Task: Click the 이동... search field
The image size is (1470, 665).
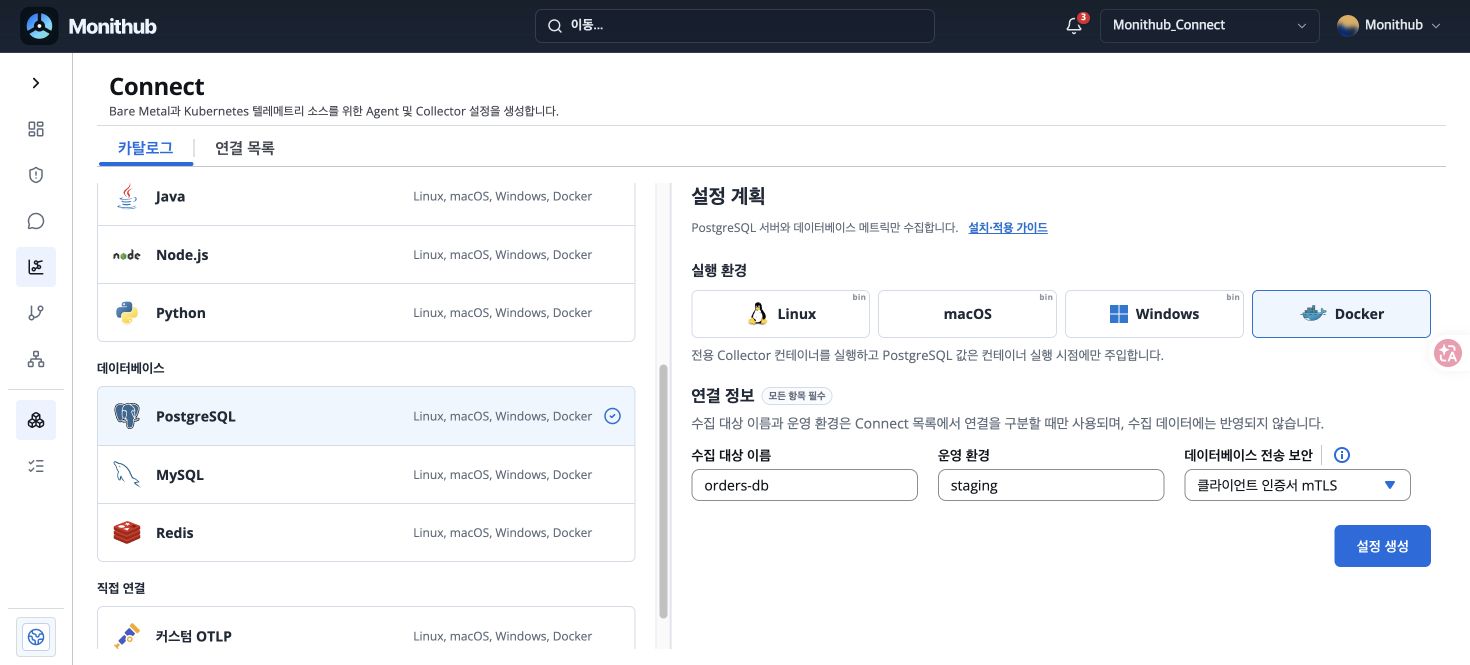Action: 735,26
